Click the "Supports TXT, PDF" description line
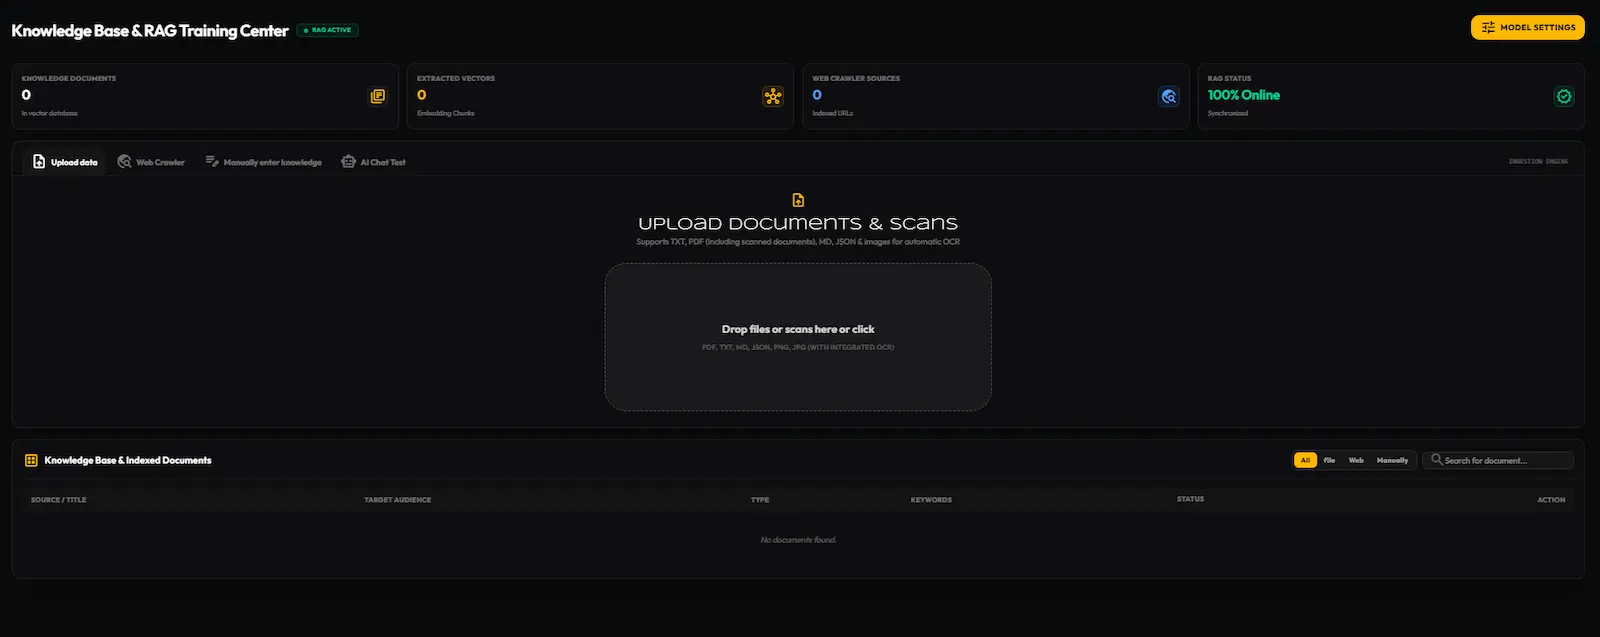Viewport: 1600px width, 637px height. pyautogui.click(x=798, y=242)
